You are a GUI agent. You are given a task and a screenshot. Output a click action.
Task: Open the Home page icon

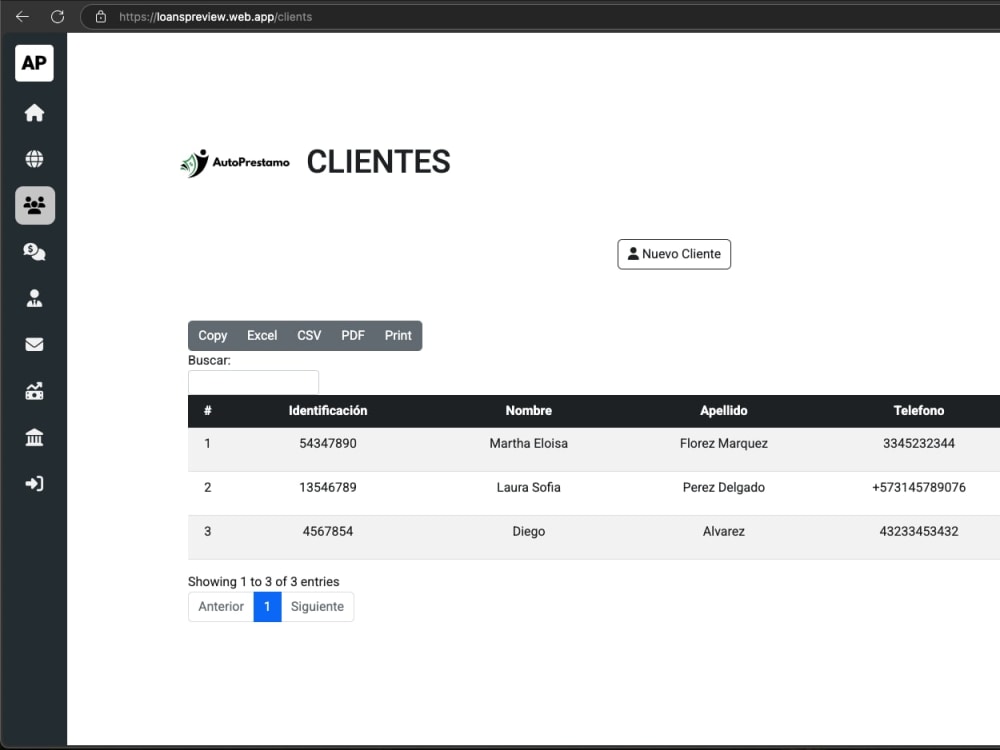(34, 113)
